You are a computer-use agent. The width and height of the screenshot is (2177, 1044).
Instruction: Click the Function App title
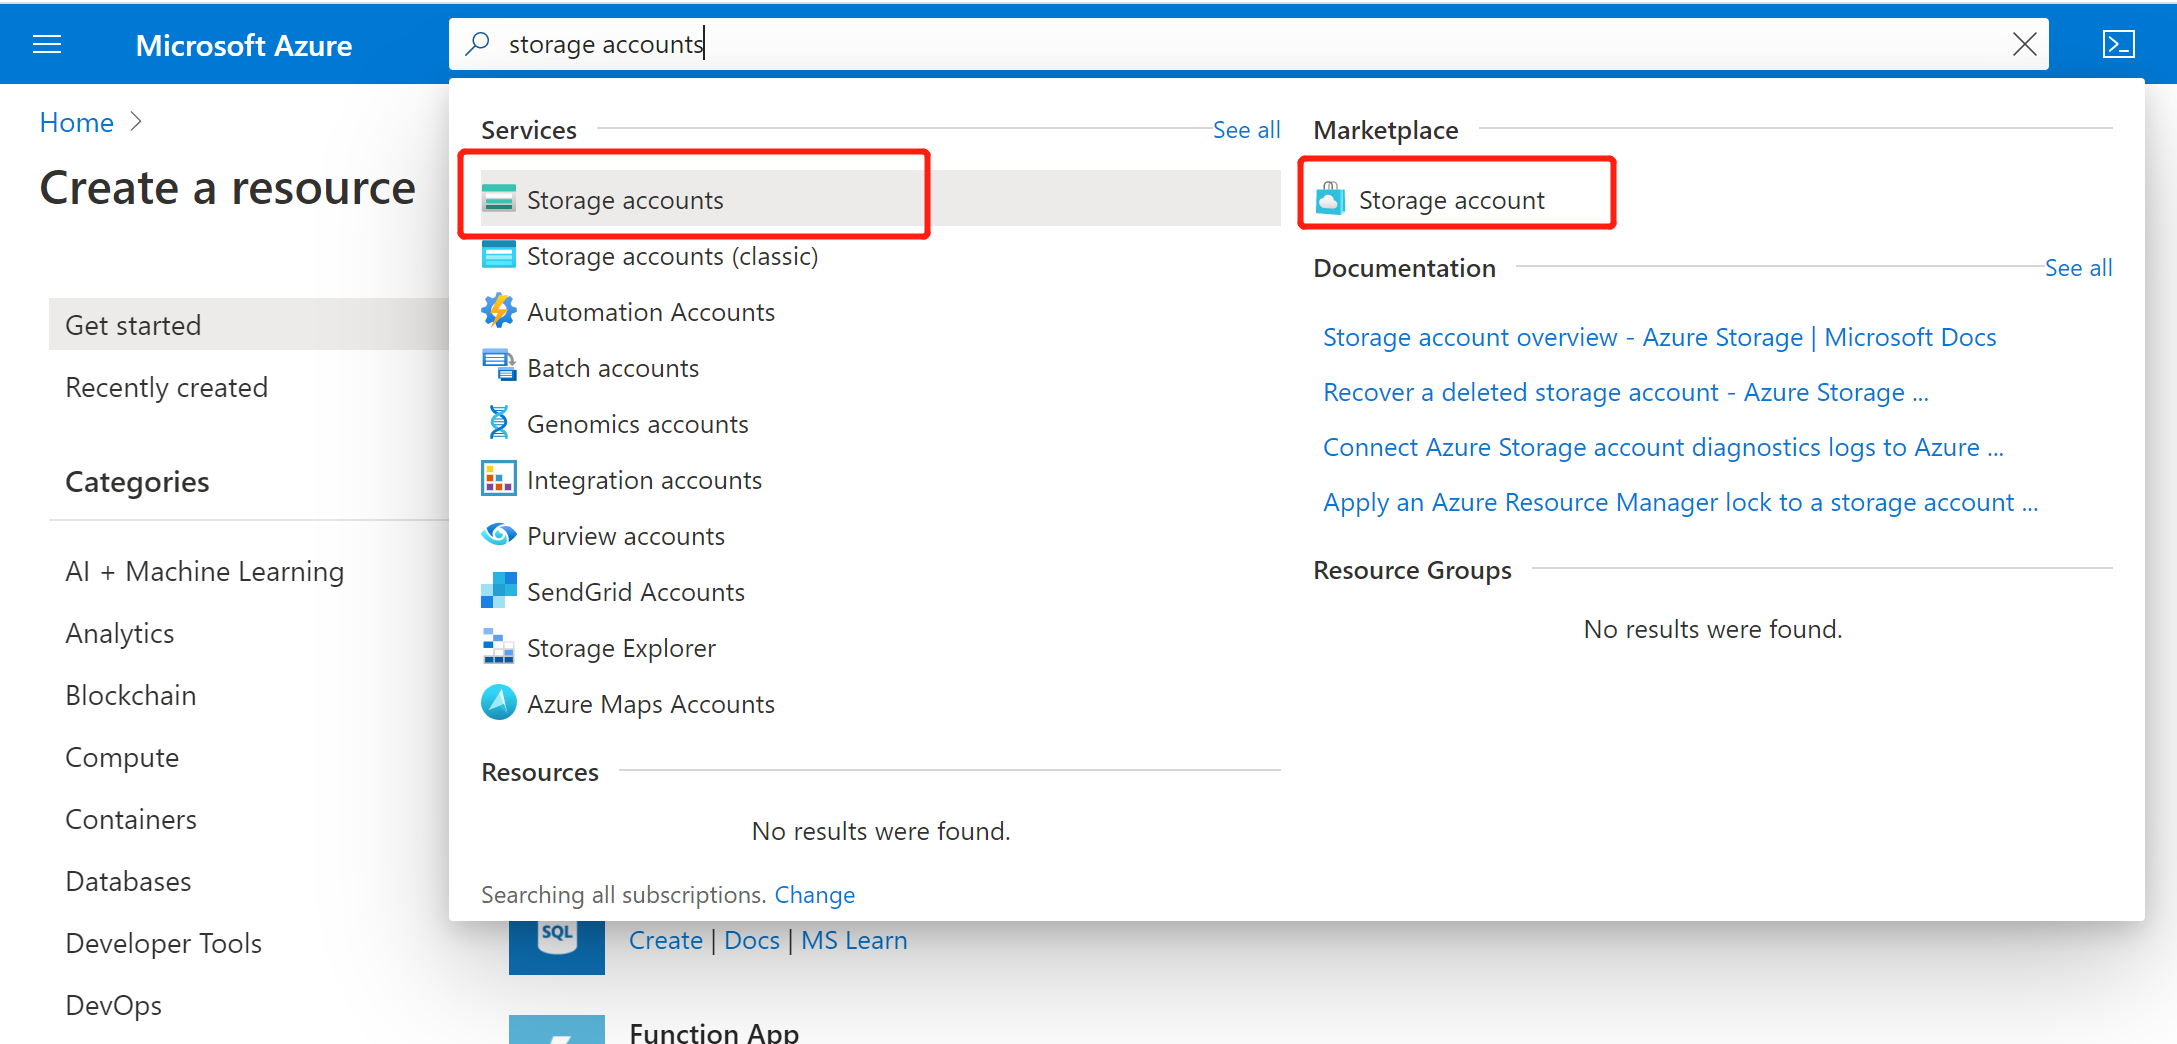pyautogui.click(x=714, y=1031)
